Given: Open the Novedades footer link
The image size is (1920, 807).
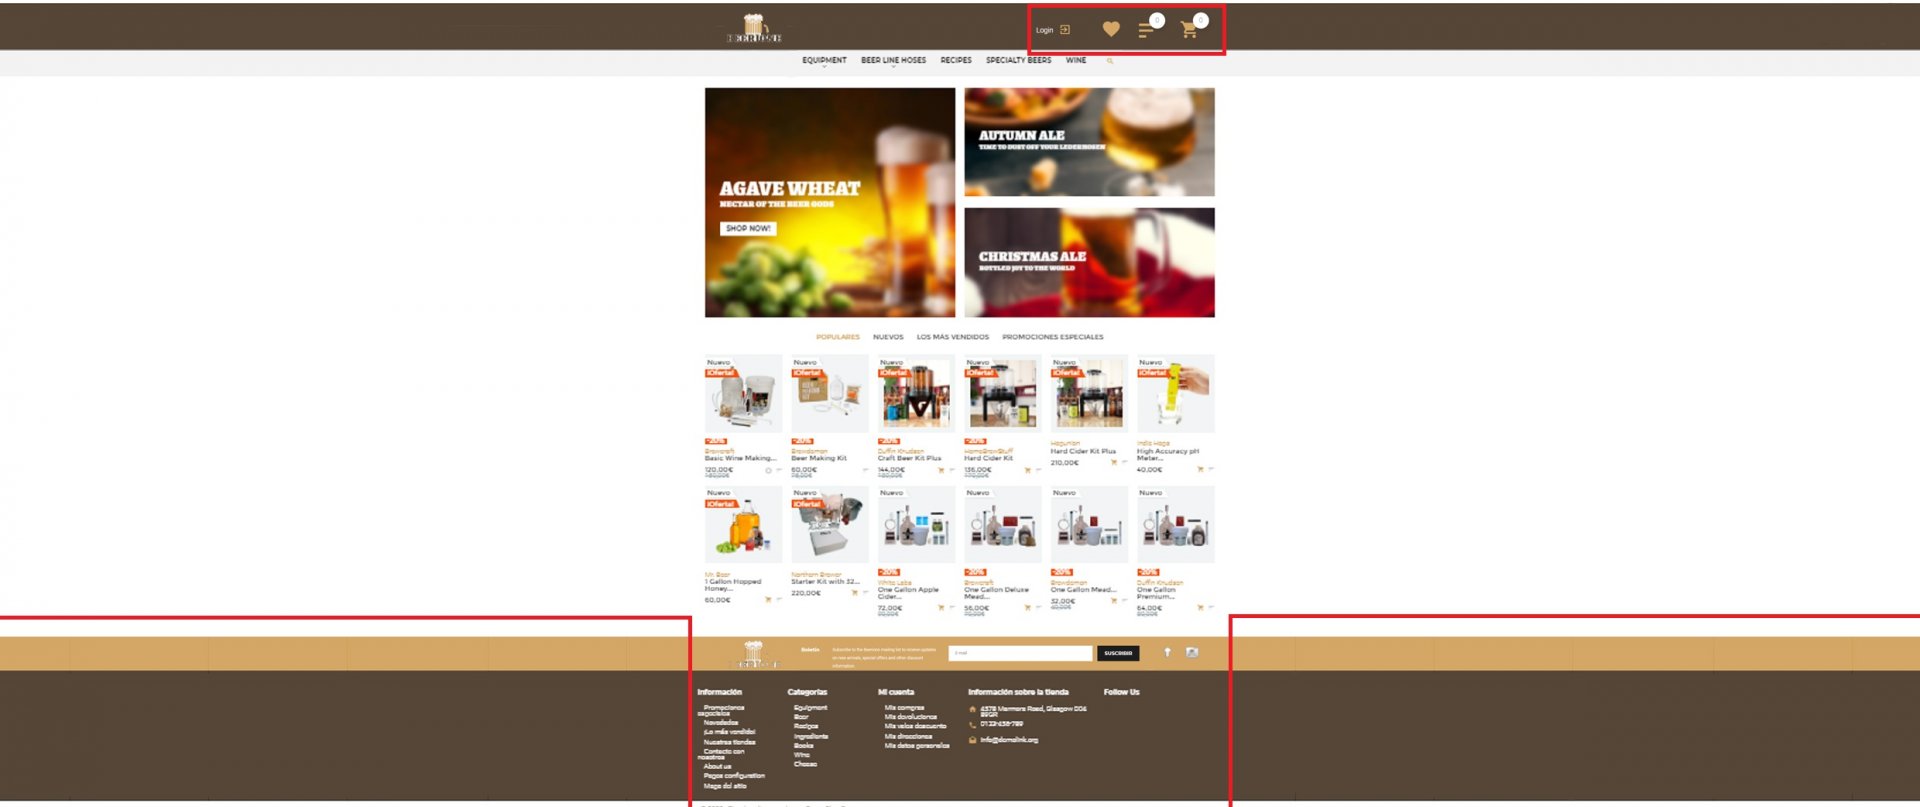Looking at the screenshot, I should pyautogui.click(x=721, y=722).
